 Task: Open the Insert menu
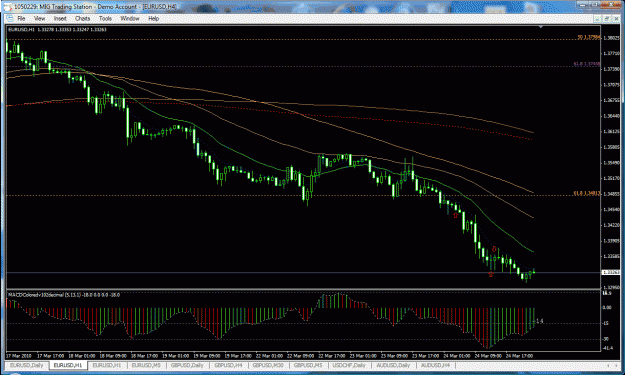coord(60,18)
